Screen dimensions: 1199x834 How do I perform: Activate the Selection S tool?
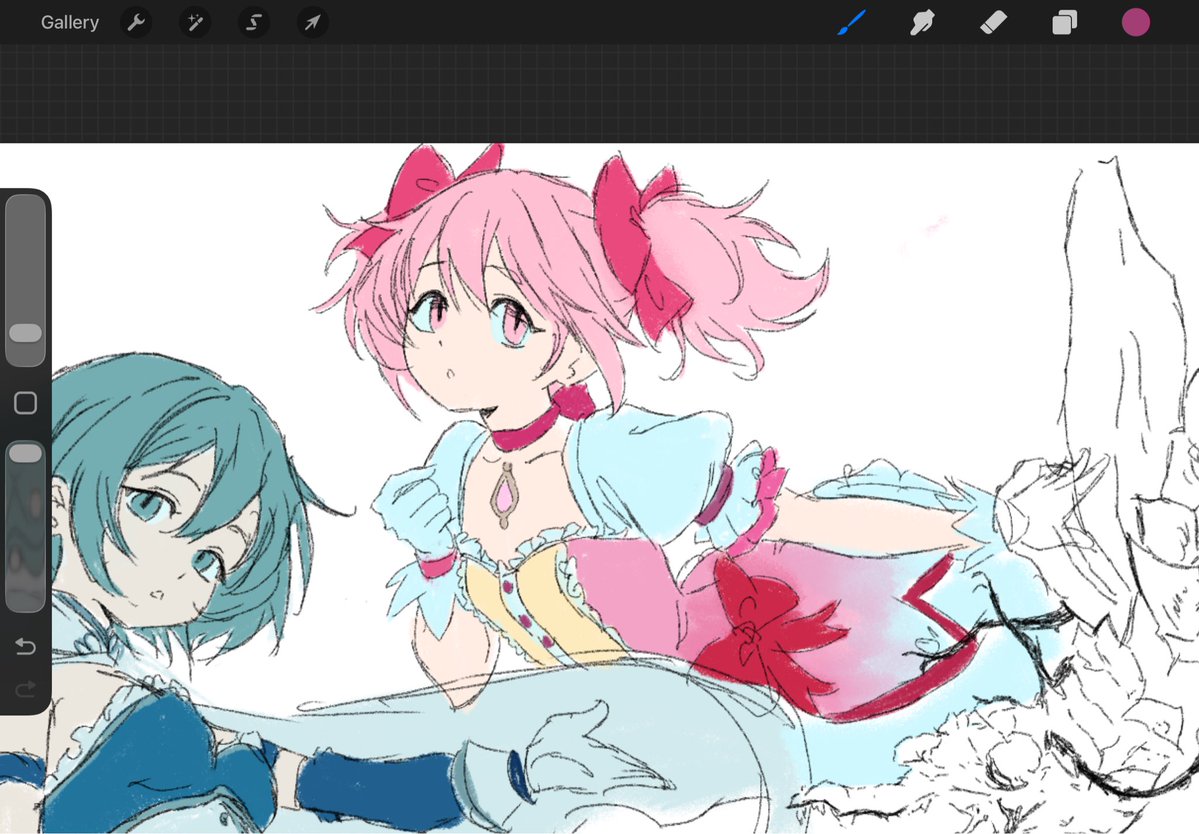point(254,22)
